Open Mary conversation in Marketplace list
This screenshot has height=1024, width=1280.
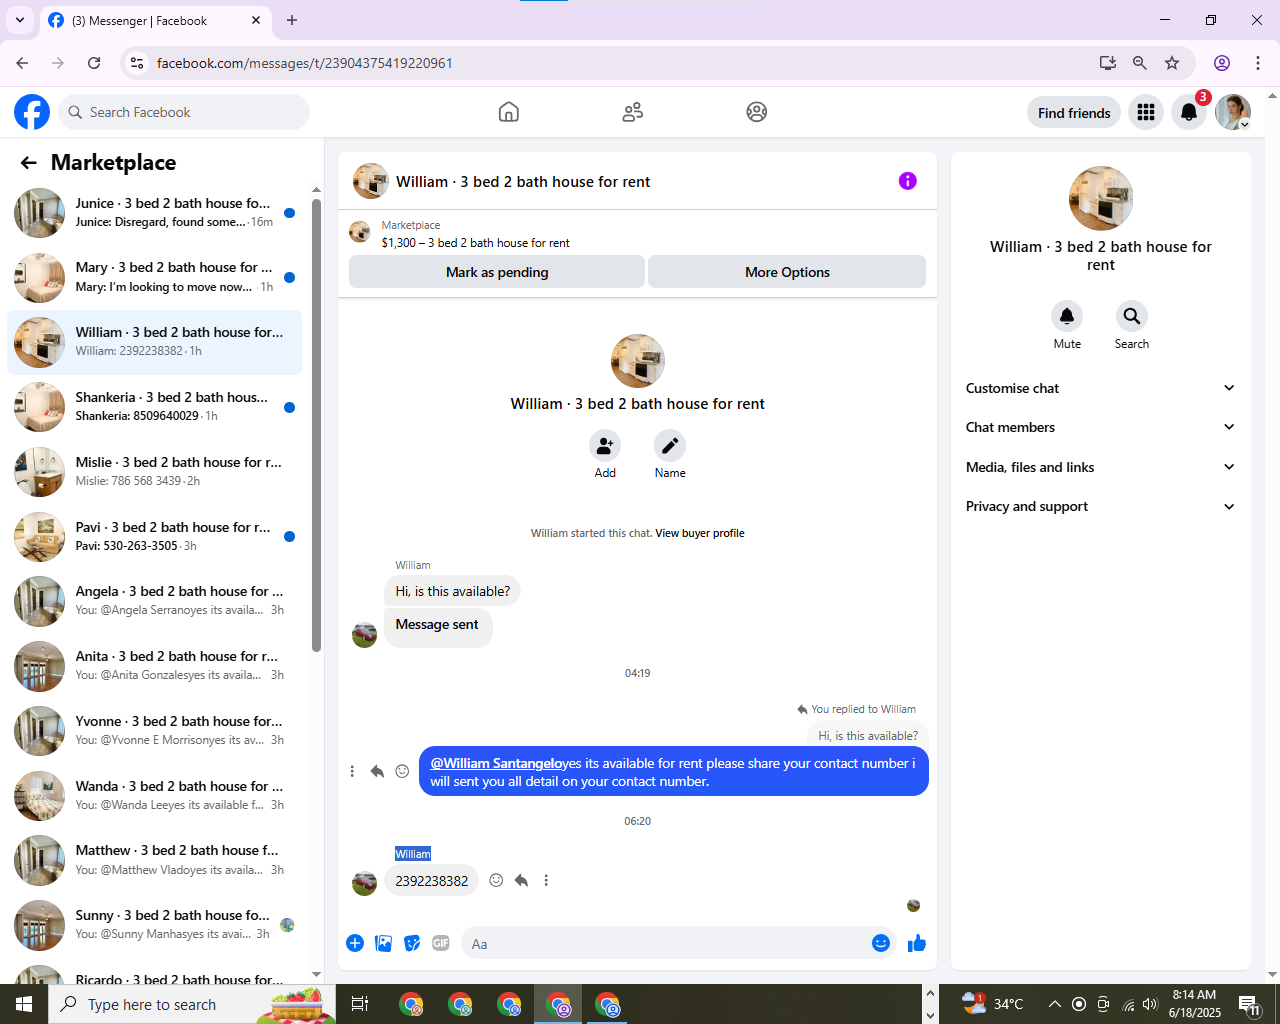[155, 277]
